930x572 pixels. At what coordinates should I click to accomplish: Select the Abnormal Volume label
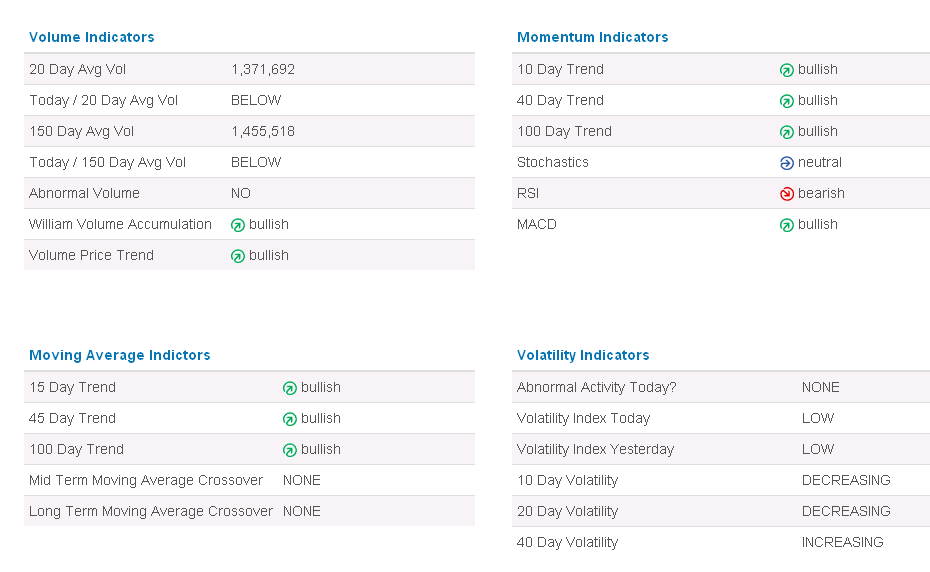click(84, 193)
